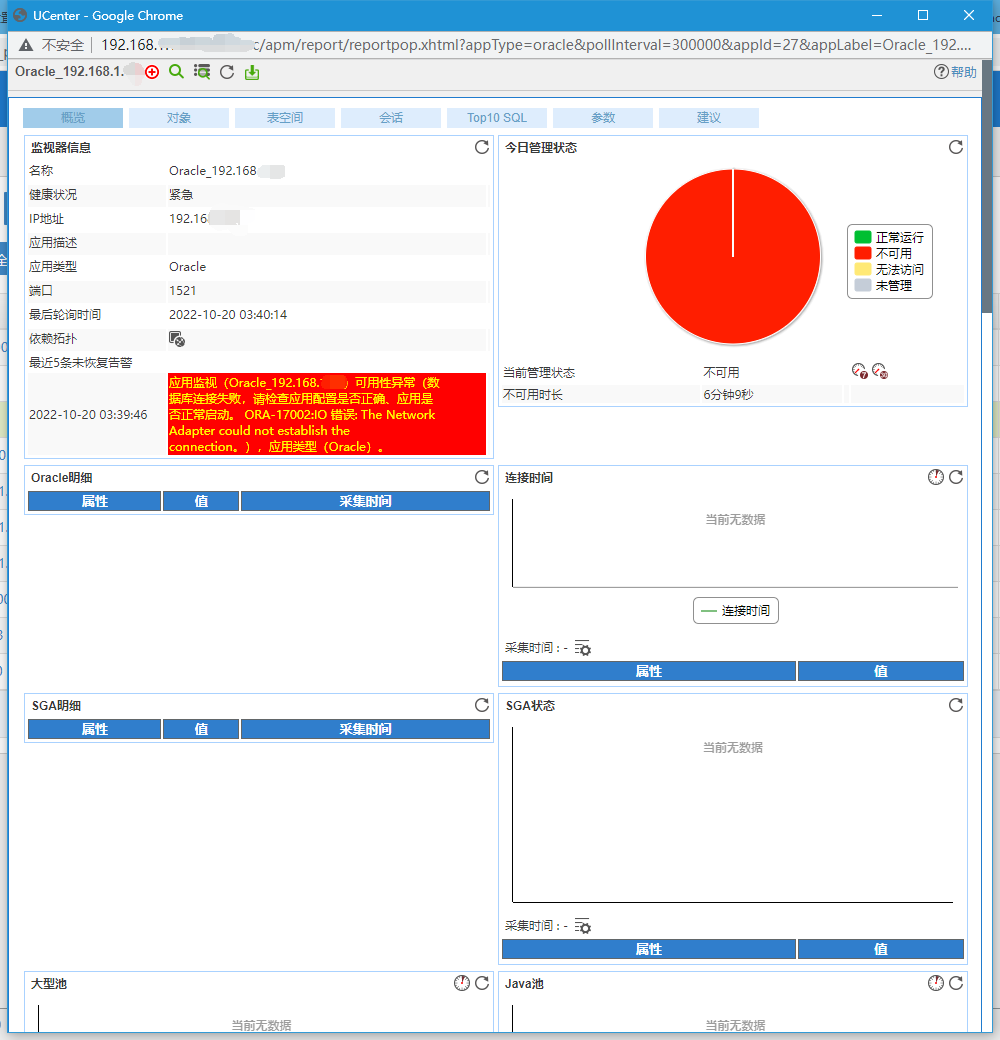This screenshot has width=1000, height=1040.
Task: Click the green magnifier search icon
Action: point(176,72)
